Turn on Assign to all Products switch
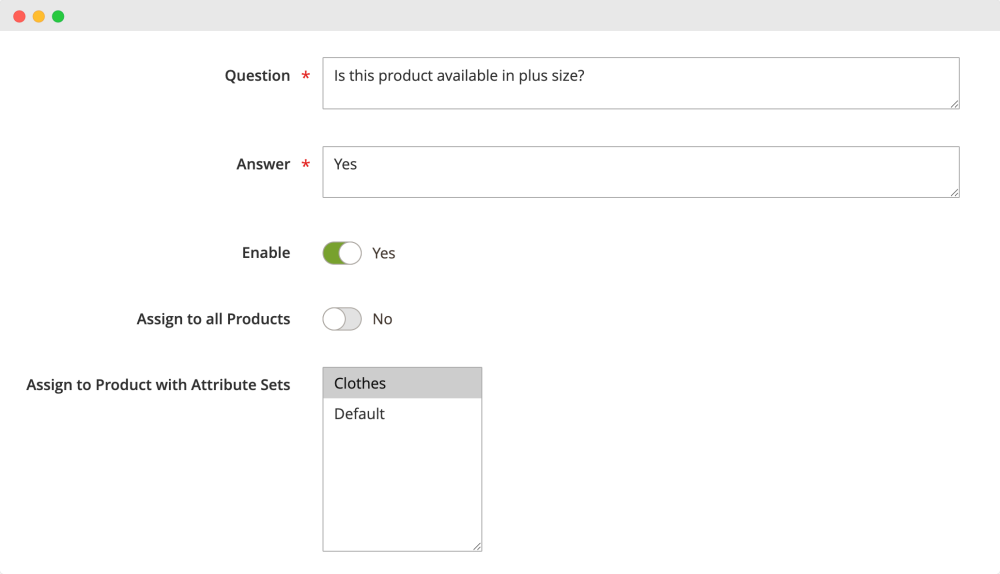This screenshot has height=574, width=1000. pos(342,319)
